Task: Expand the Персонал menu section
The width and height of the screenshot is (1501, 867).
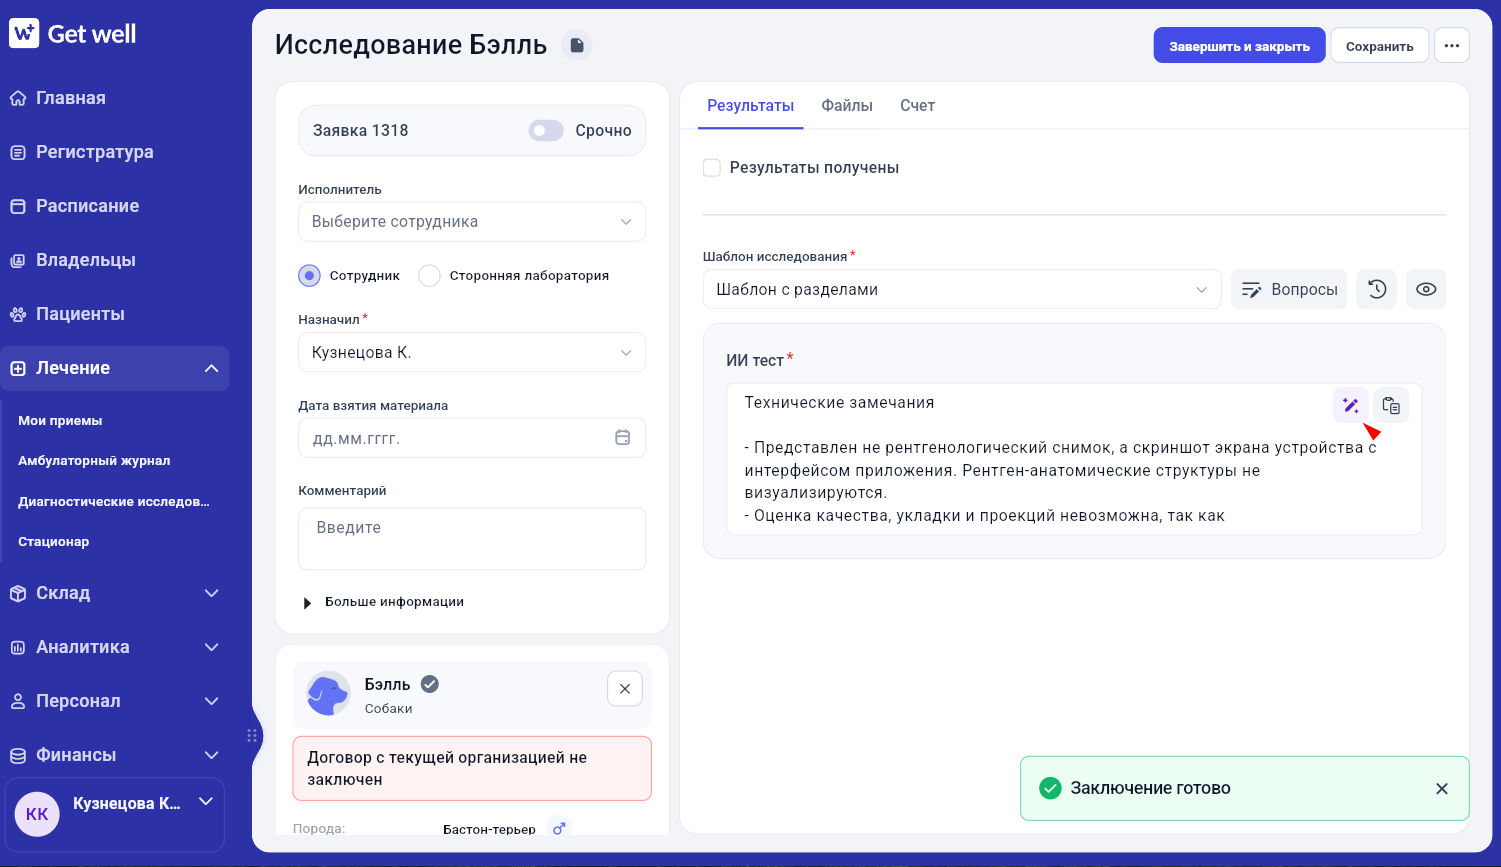Action: coord(115,701)
